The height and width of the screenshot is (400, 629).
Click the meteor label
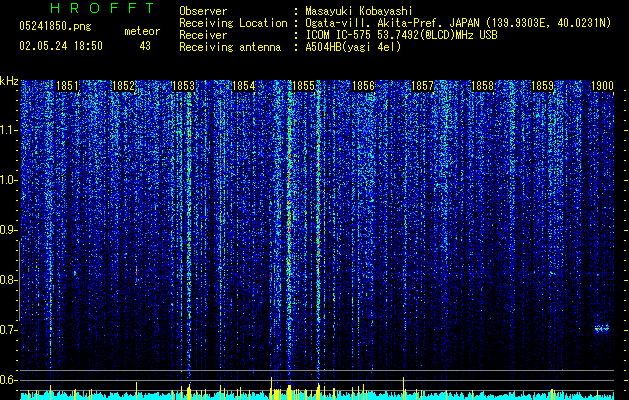[142, 31]
